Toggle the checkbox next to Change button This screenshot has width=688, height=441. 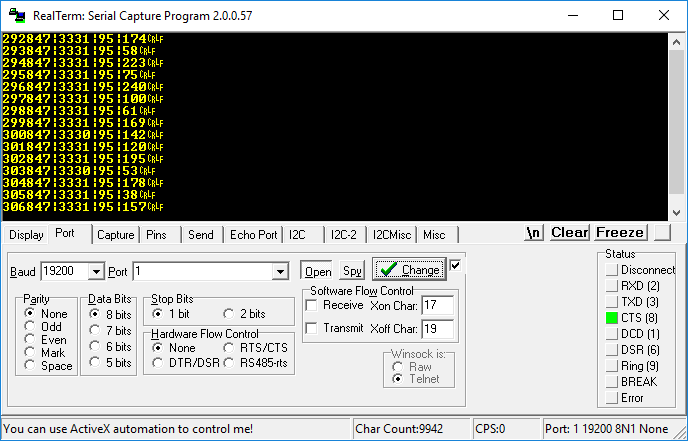coord(455,265)
